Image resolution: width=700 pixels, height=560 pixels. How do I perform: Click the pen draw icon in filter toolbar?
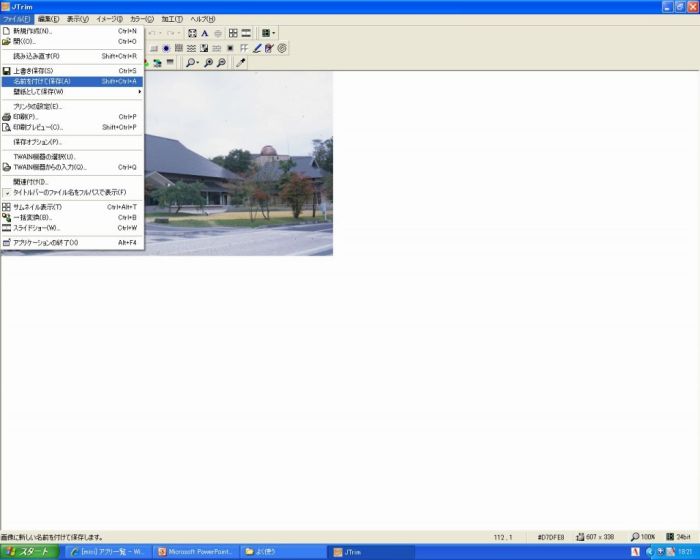tap(257, 48)
